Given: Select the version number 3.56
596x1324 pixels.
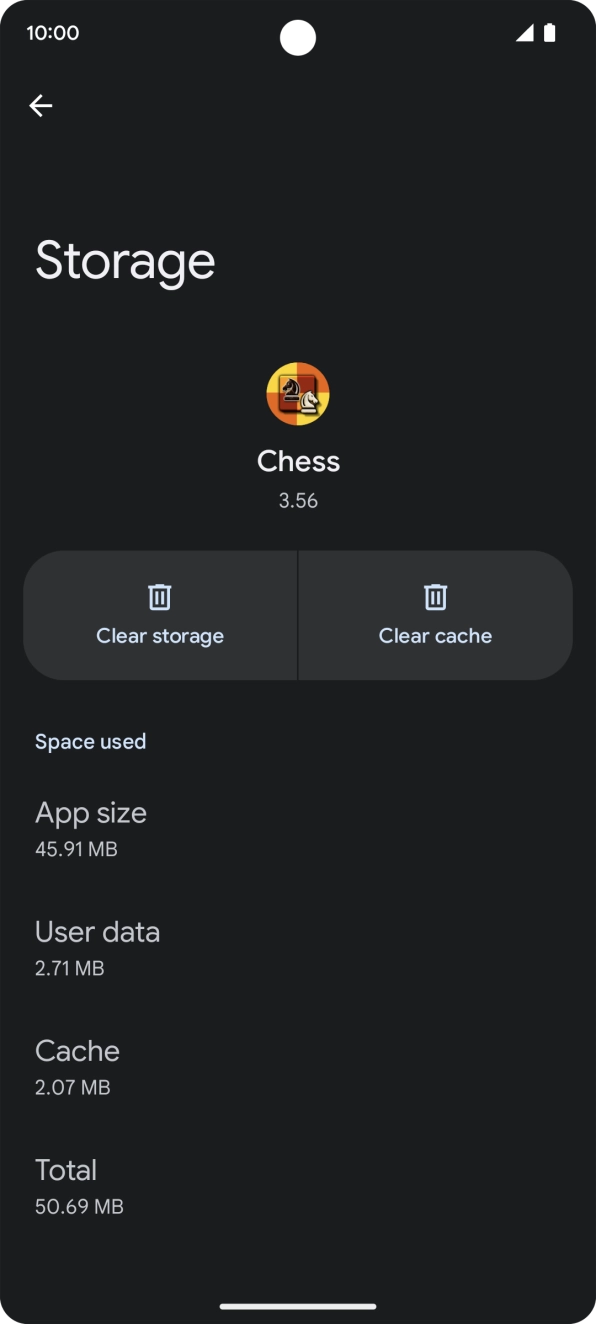Looking at the screenshot, I should [x=298, y=500].
